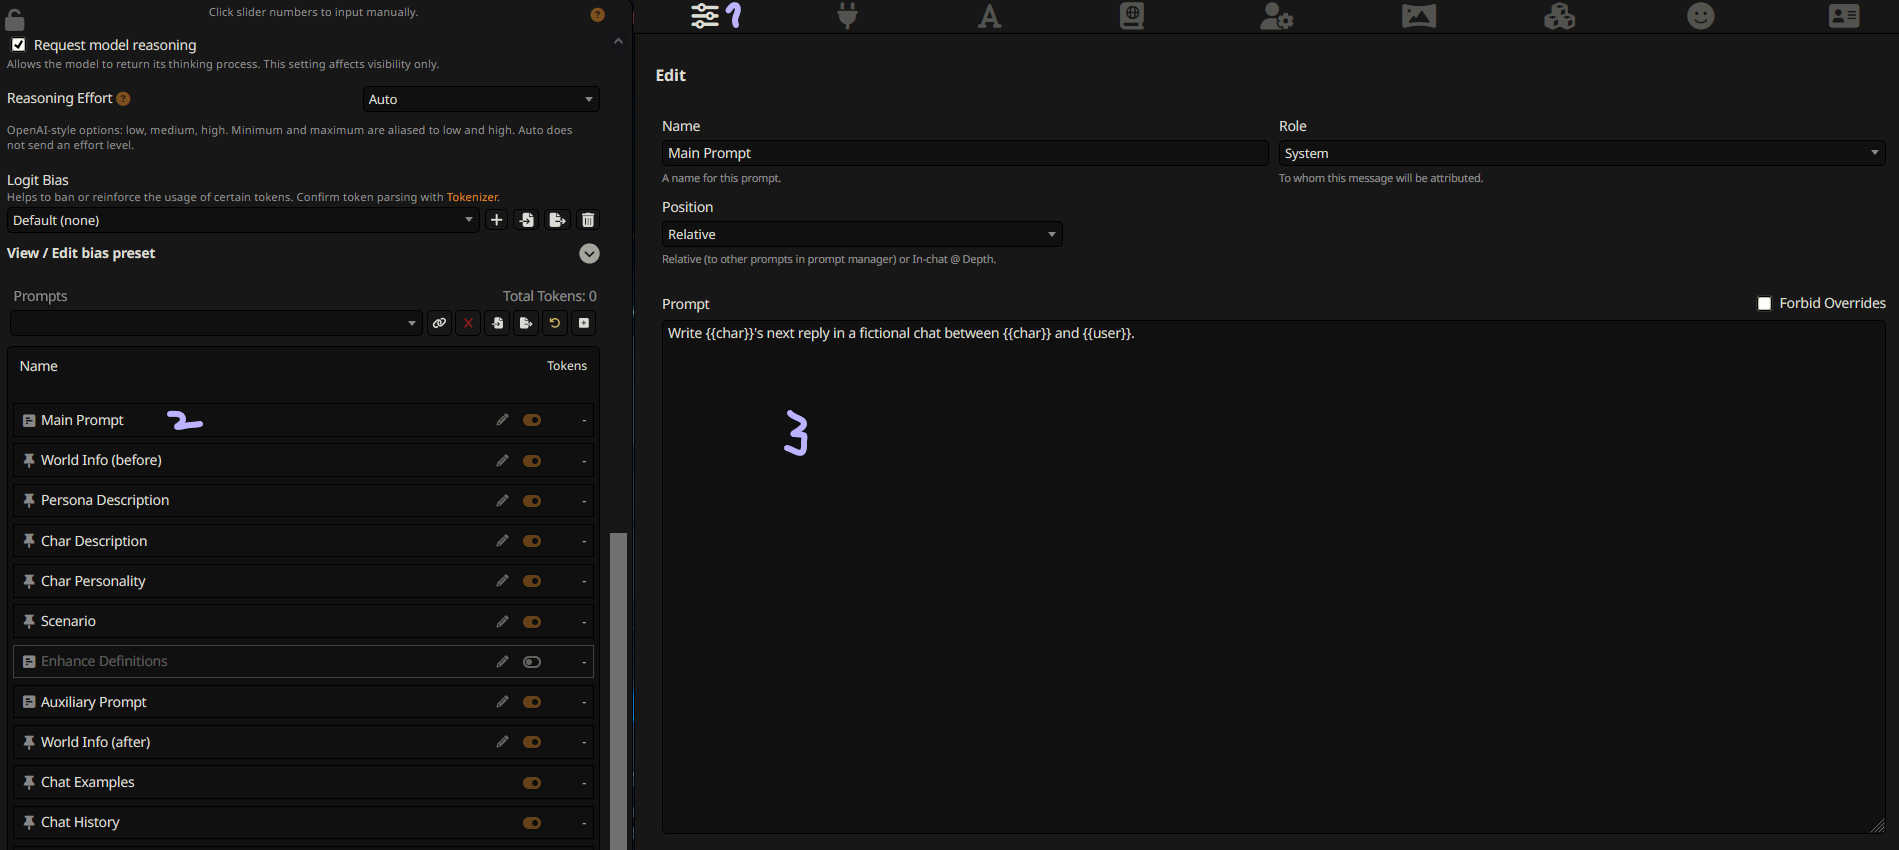Open the Extensions cubes icon
The image size is (1899, 850).
click(x=1559, y=16)
